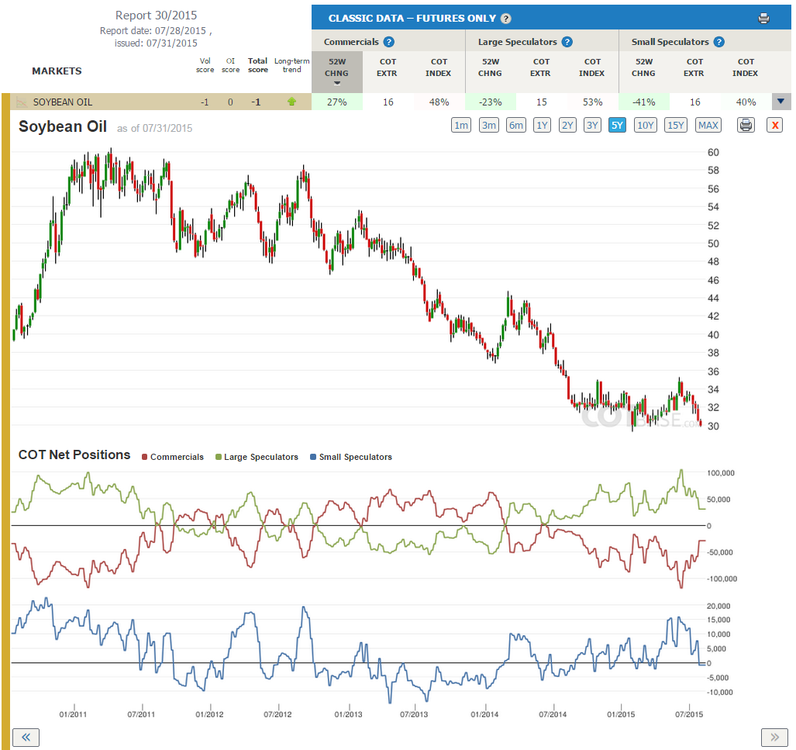The width and height of the screenshot is (796, 750).
Task: Select the 15Y time range
Action: (x=676, y=125)
